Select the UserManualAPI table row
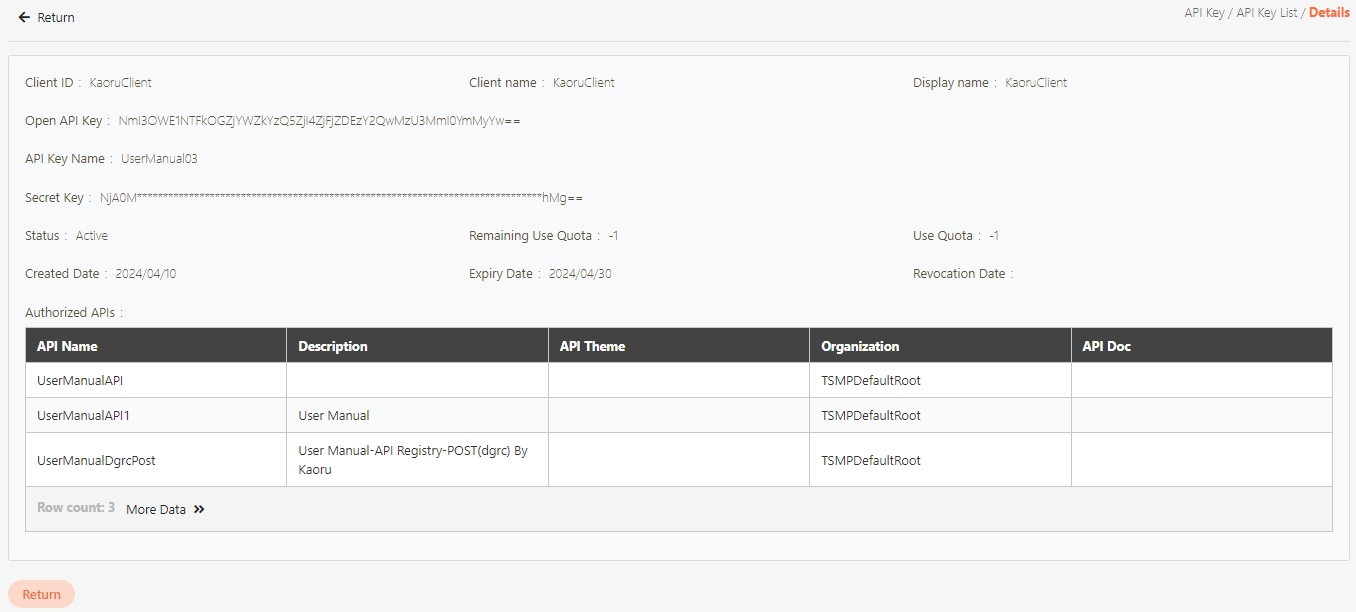 click(x=80, y=381)
